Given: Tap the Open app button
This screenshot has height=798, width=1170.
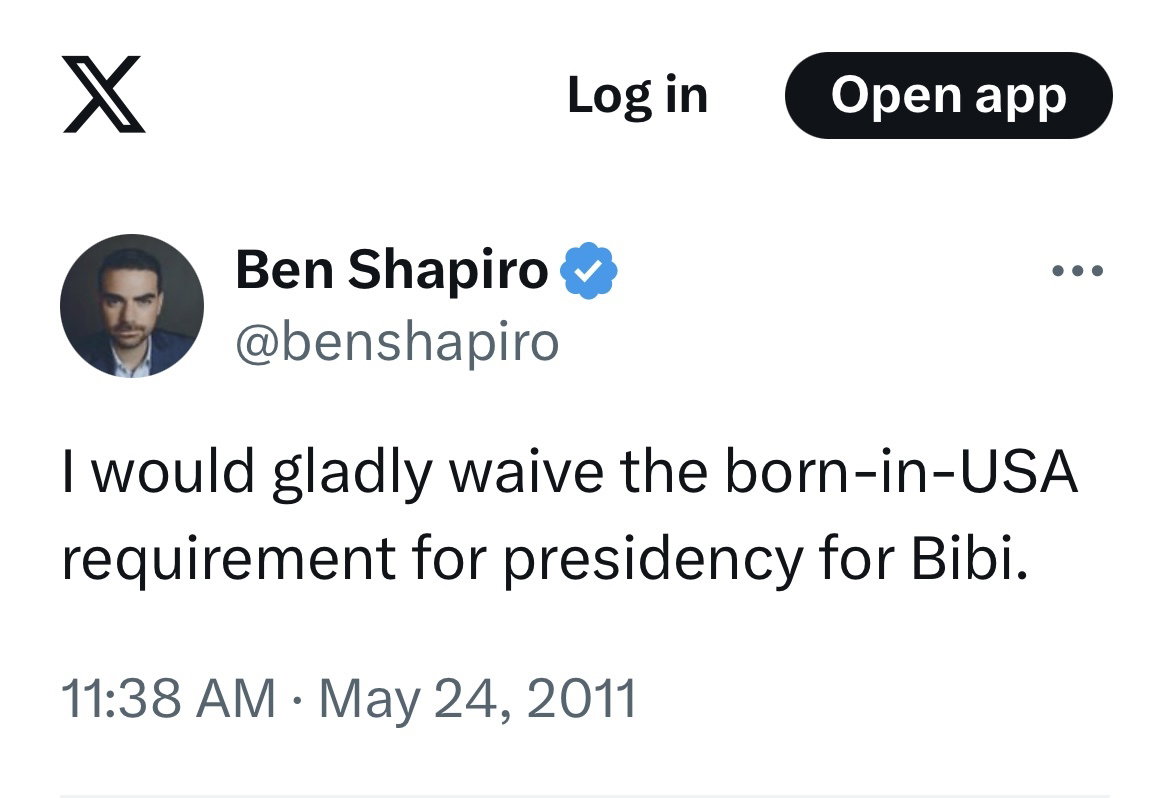Looking at the screenshot, I should coord(948,95).
